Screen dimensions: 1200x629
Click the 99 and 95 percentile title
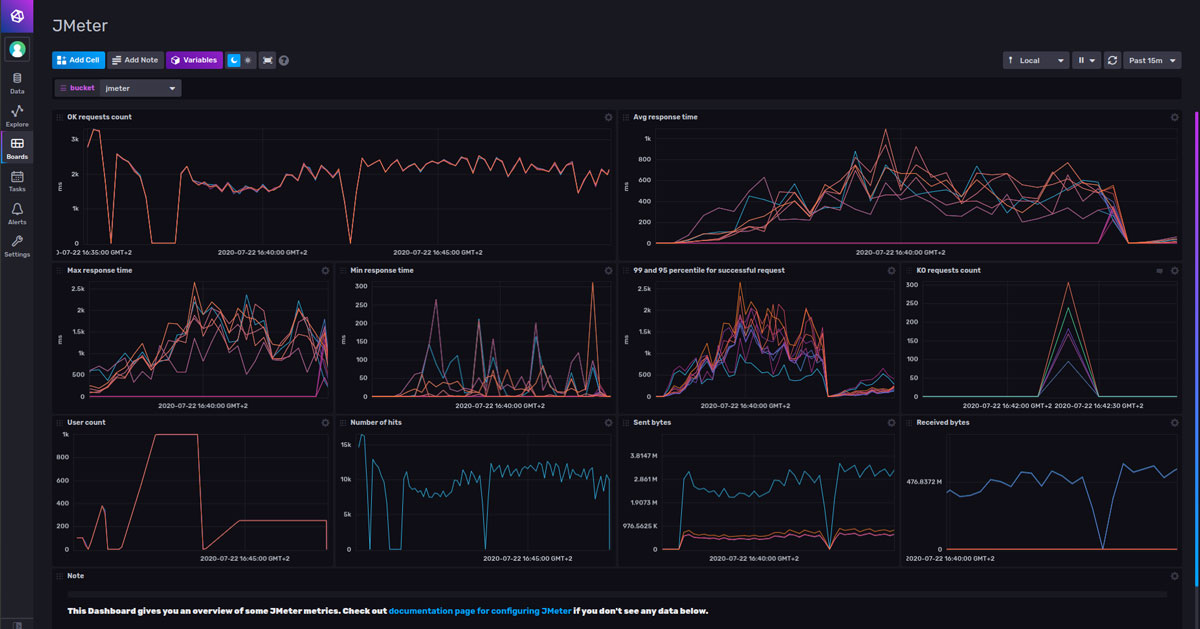click(709, 270)
